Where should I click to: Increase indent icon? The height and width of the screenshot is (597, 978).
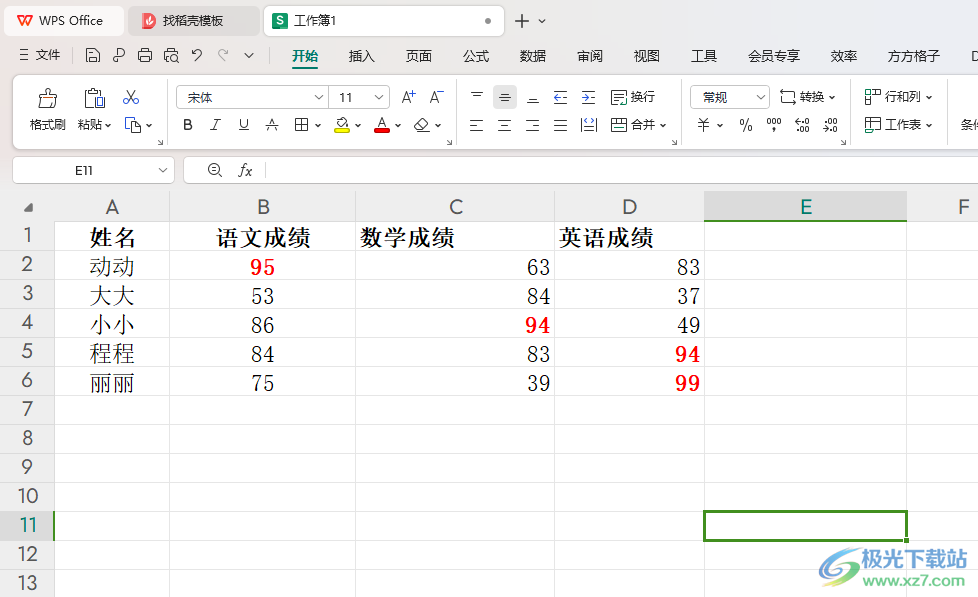[x=588, y=97]
